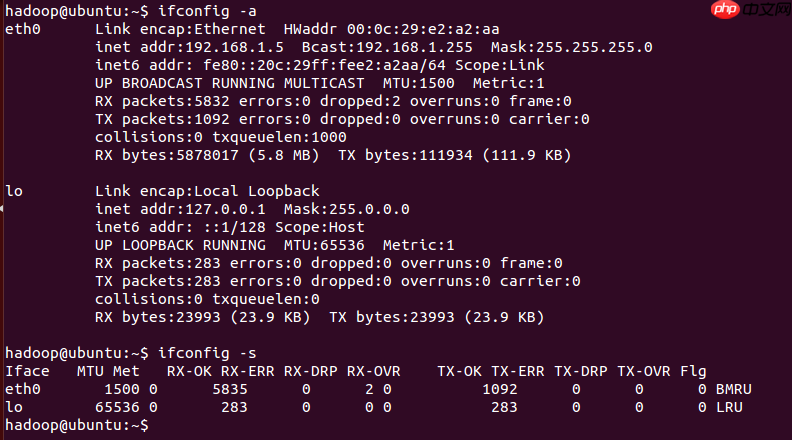The image size is (792, 440).
Task: Click the Mask:255.255.255.0 value
Action: pyautogui.click(x=571, y=47)
